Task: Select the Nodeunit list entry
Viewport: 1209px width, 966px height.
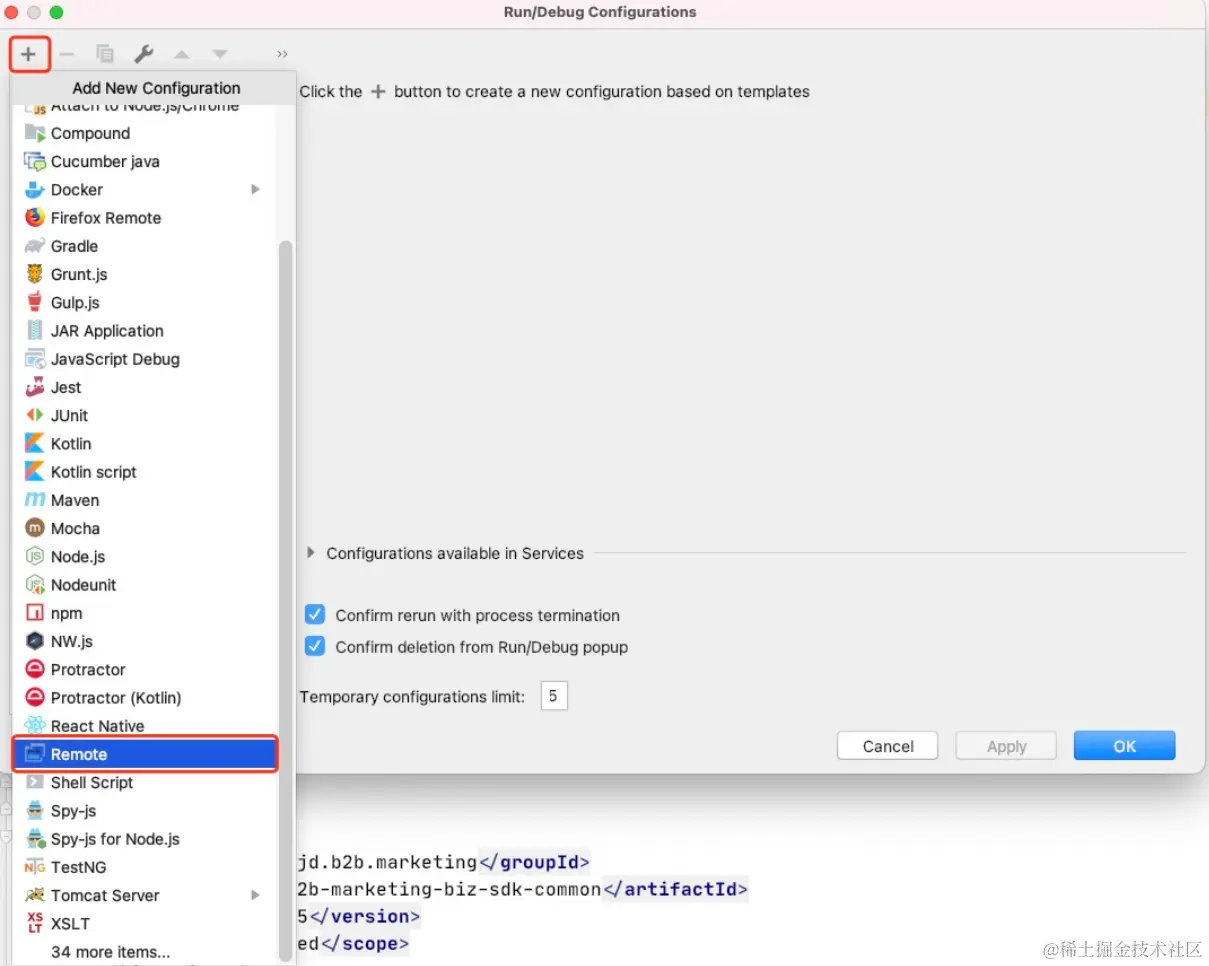Action: pyautogui.click(x=145, y=585)
